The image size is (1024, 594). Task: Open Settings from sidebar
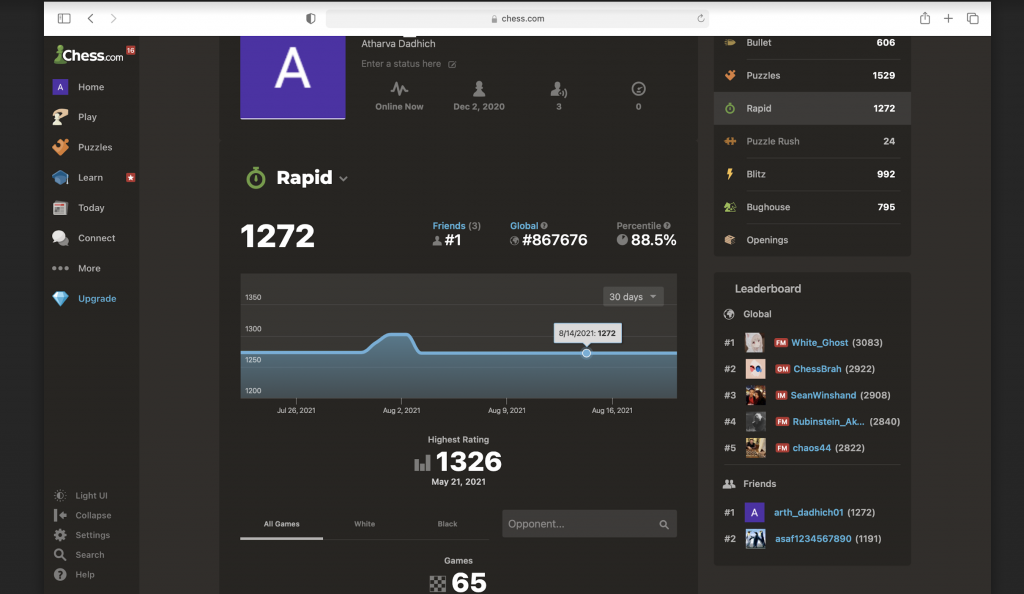coord(92,535)
